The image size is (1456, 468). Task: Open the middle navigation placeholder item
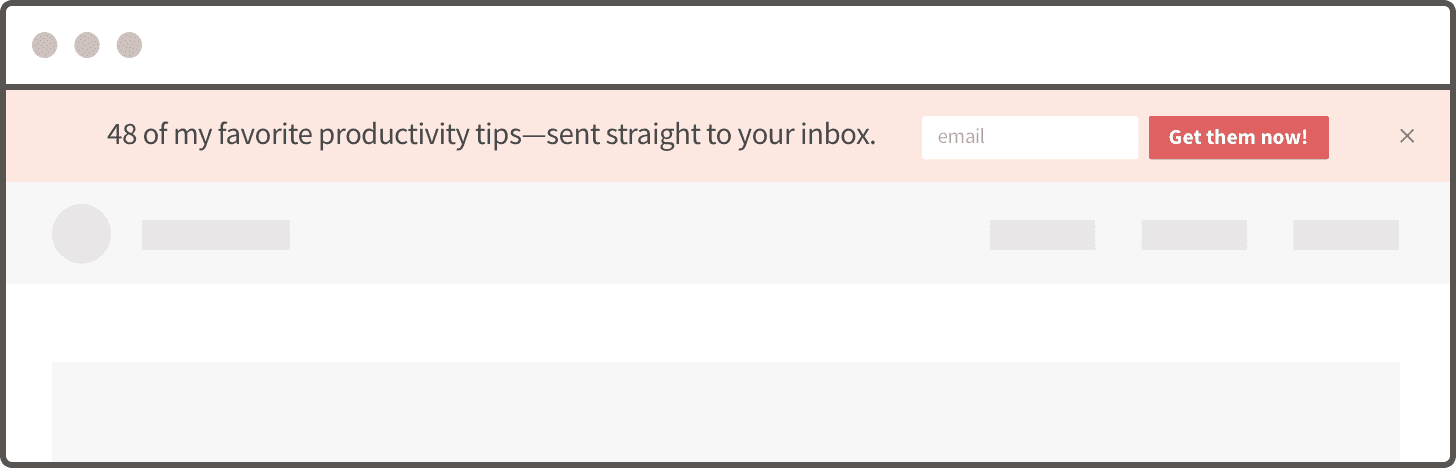pyautogui.click(x=1194, y=235)
